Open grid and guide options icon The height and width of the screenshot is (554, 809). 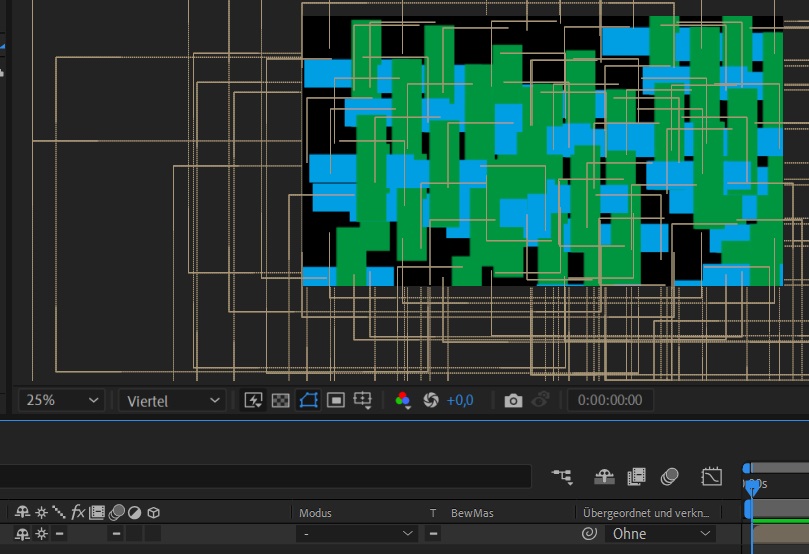pyautogui.click(x=363, y=400)
